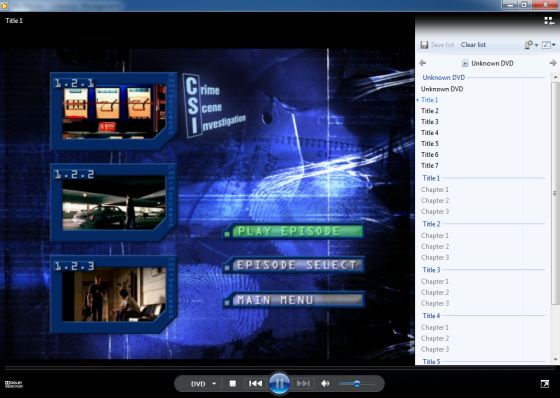Select Chapter 1 under Title 1
The height and width of the screenshot is (398, 560).
(435, 190)
